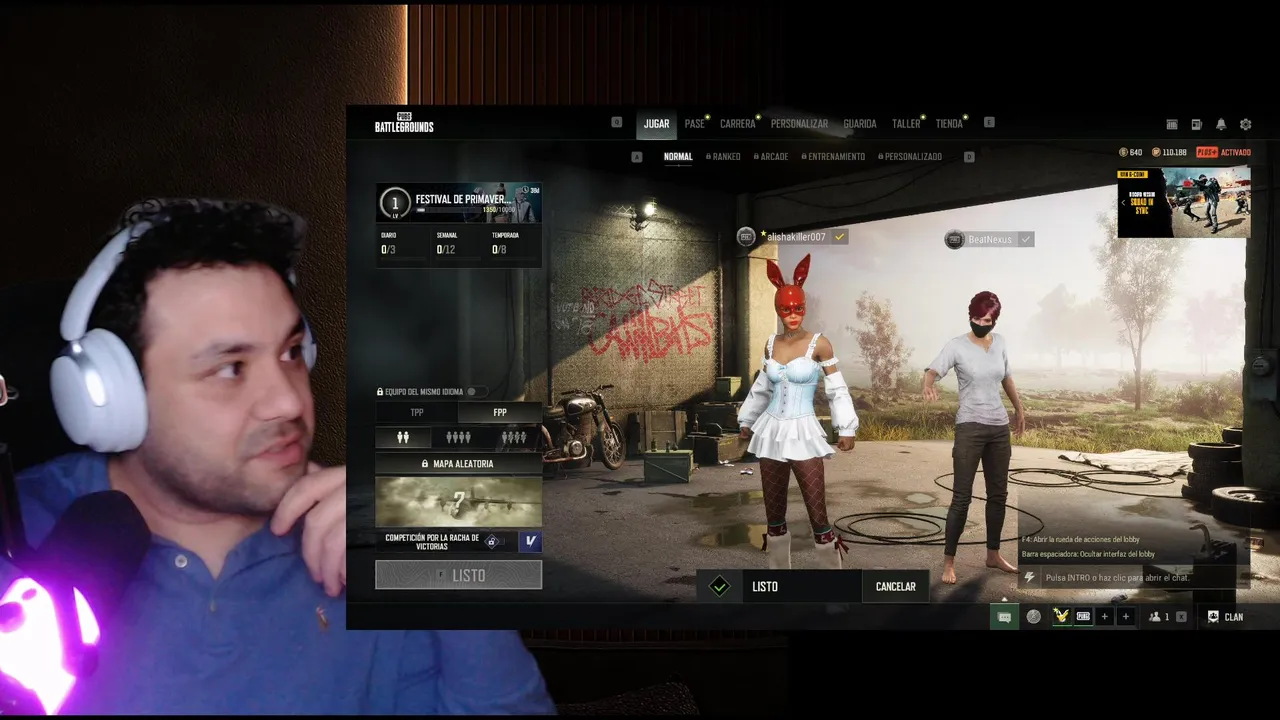The width and height of the screenshot is (1280, 720).
Task: Select Ranked match mode
Action: 723,157
